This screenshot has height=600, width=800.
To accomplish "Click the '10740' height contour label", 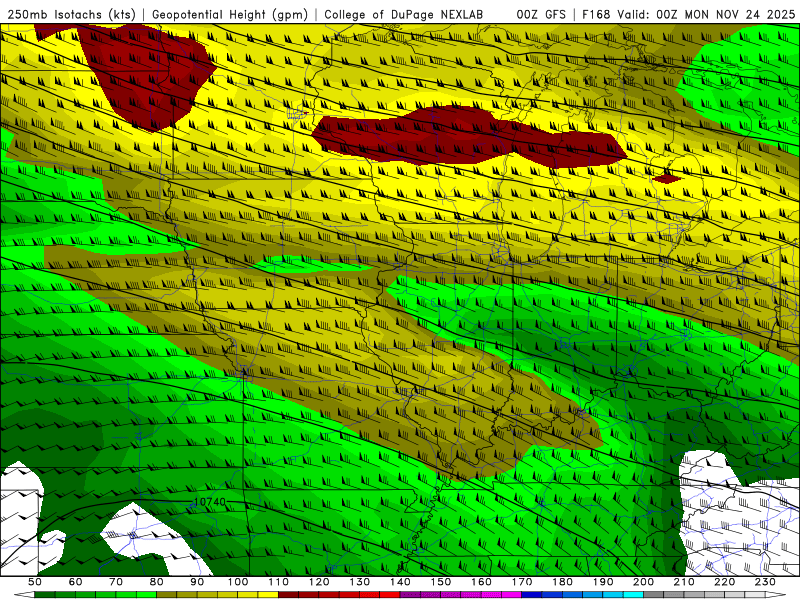I will click(x=210, y=502).
